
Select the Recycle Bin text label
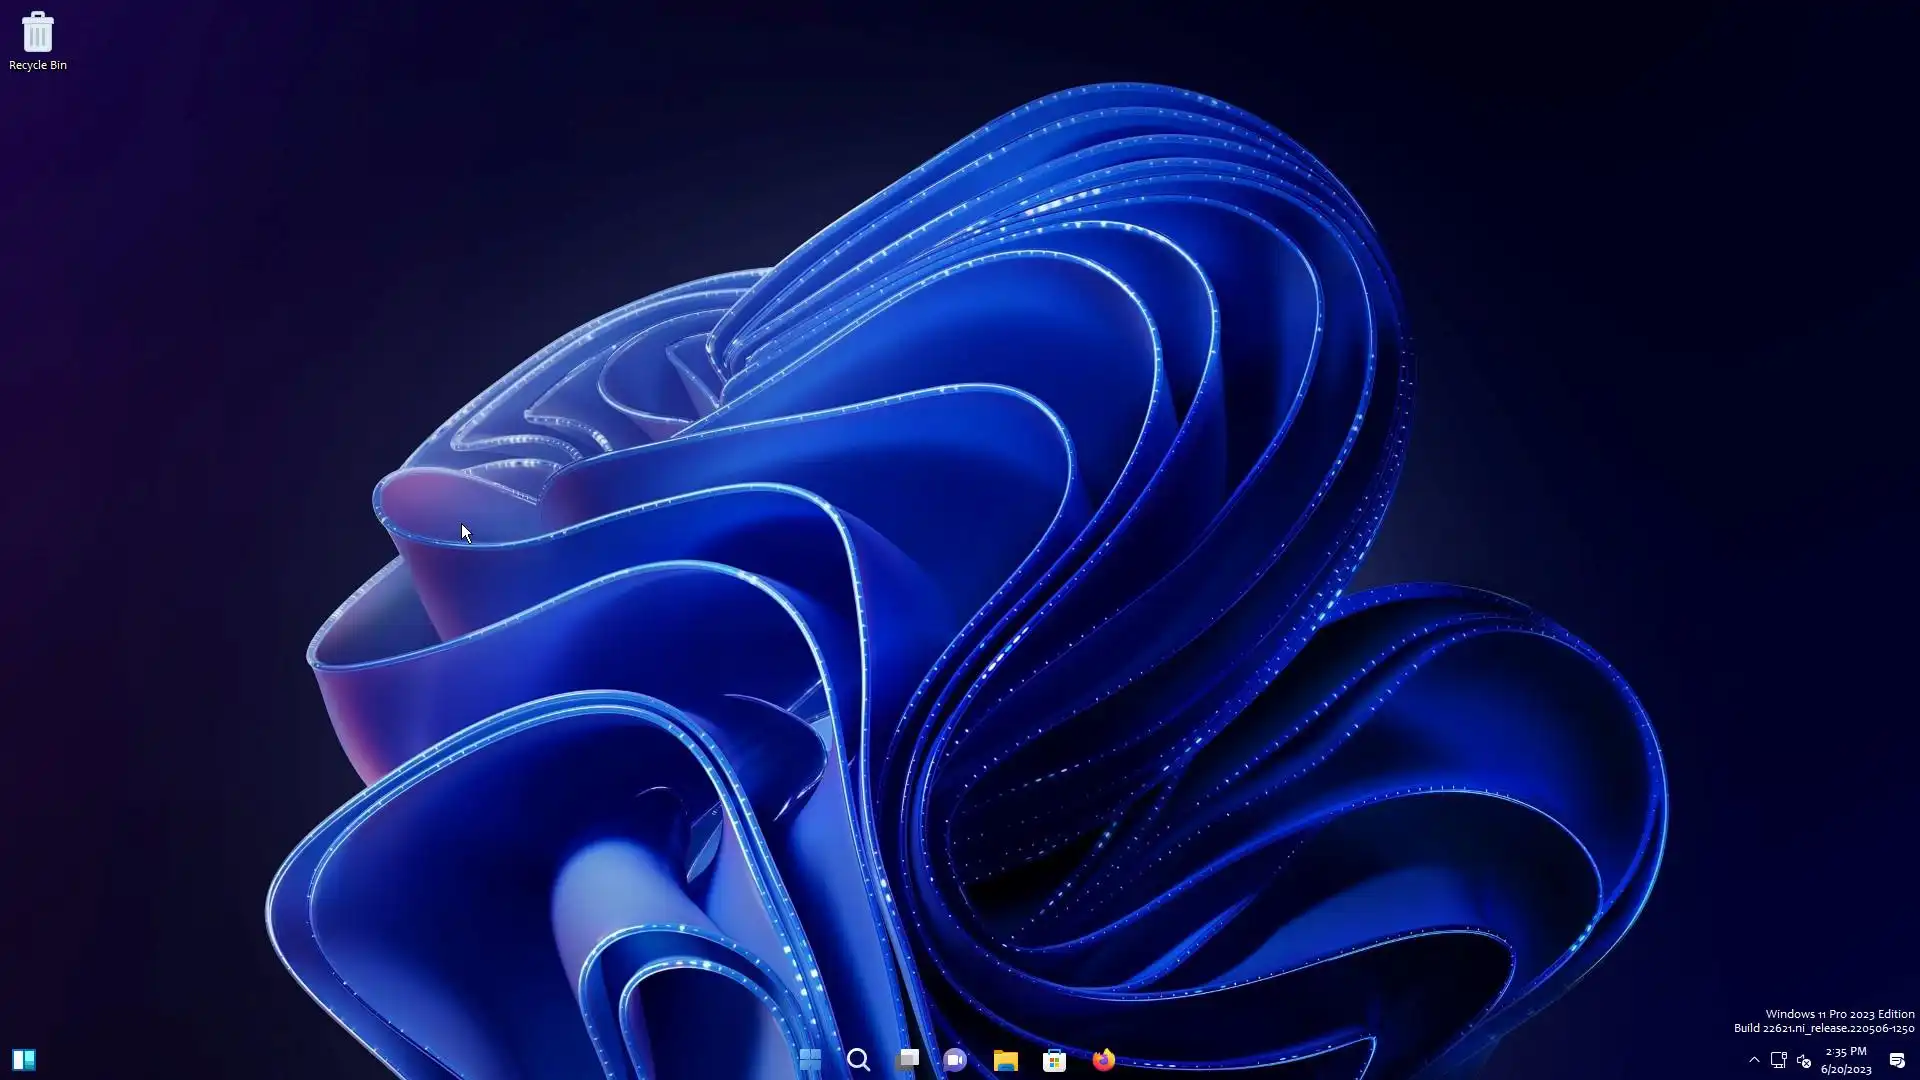tap(37, 65)
